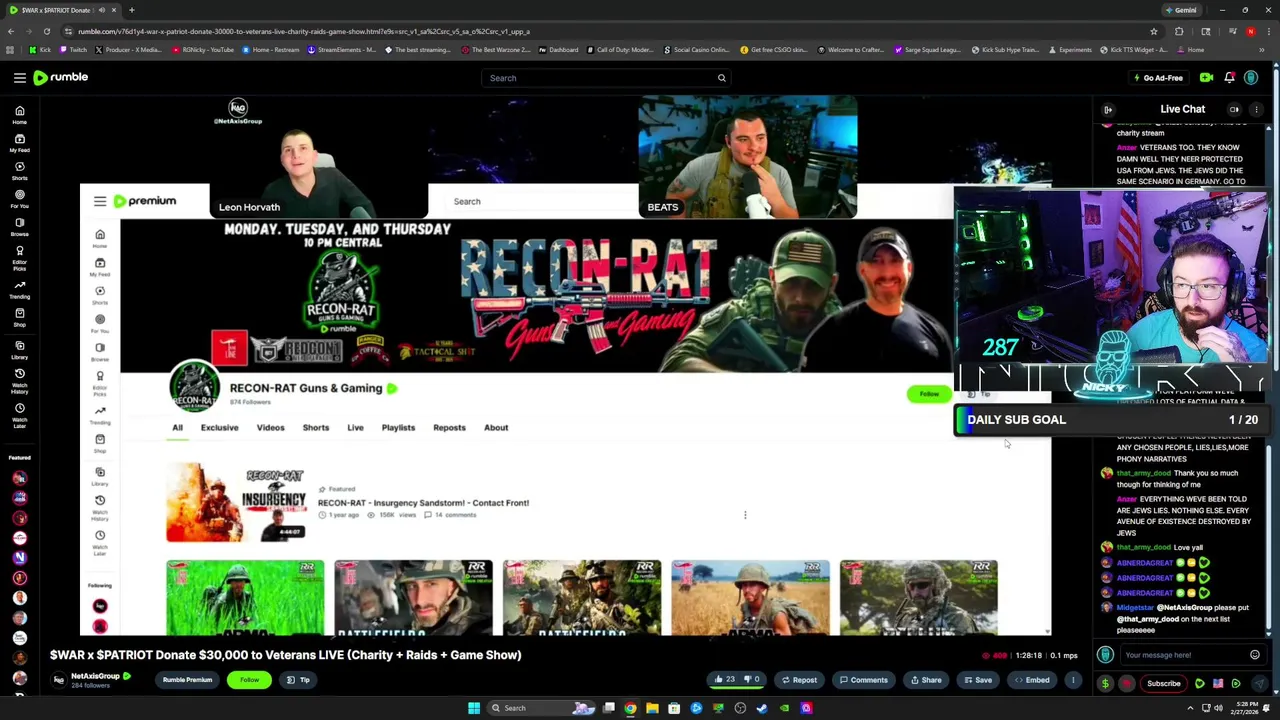Image resolution: width=1280 pixels, height=720 pixels.
Task: Open more actions dots beside Embed
Action: click(x=1073, y=680)
